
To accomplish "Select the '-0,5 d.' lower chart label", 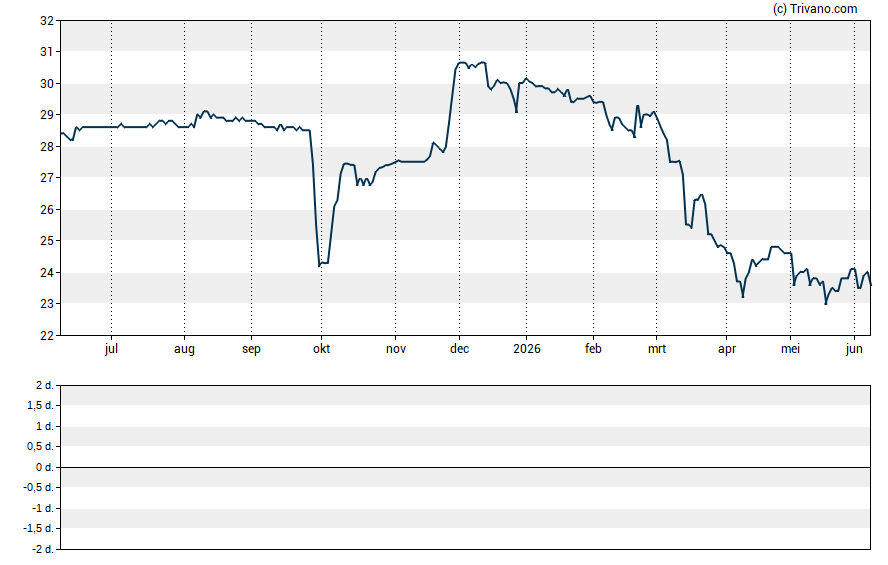I will [x=39, y=487].
